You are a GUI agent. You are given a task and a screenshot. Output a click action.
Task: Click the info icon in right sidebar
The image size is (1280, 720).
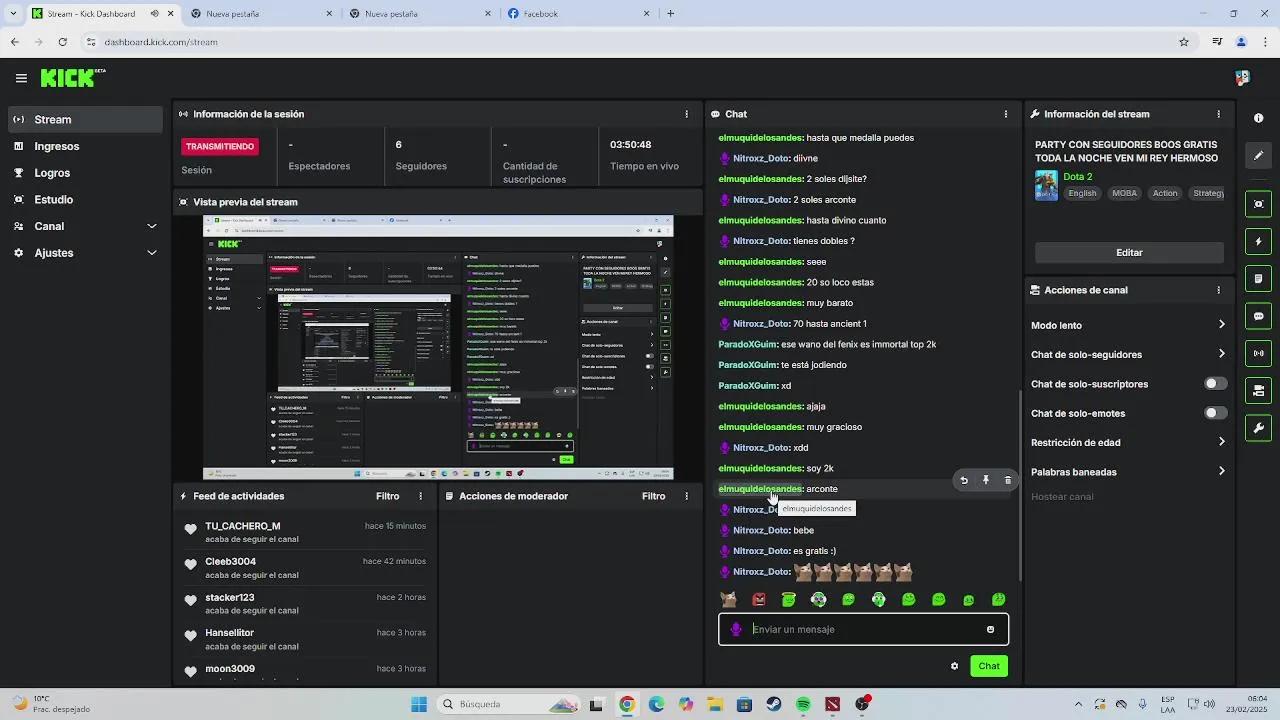tap(1258, 118)
